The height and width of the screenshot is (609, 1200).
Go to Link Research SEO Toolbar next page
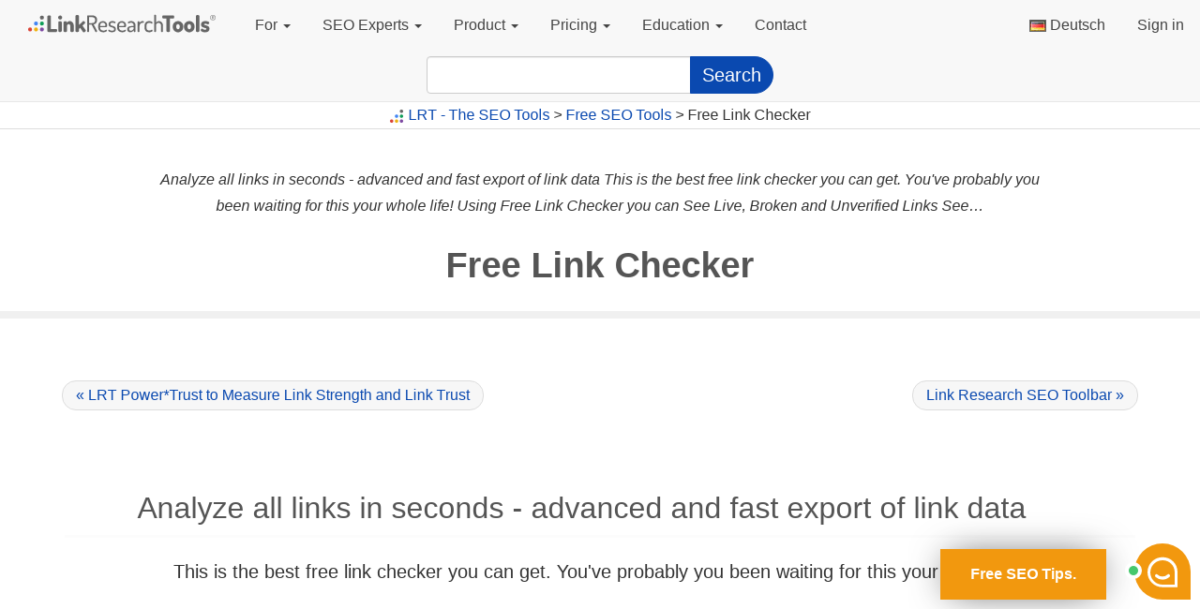coord(1024,394)
